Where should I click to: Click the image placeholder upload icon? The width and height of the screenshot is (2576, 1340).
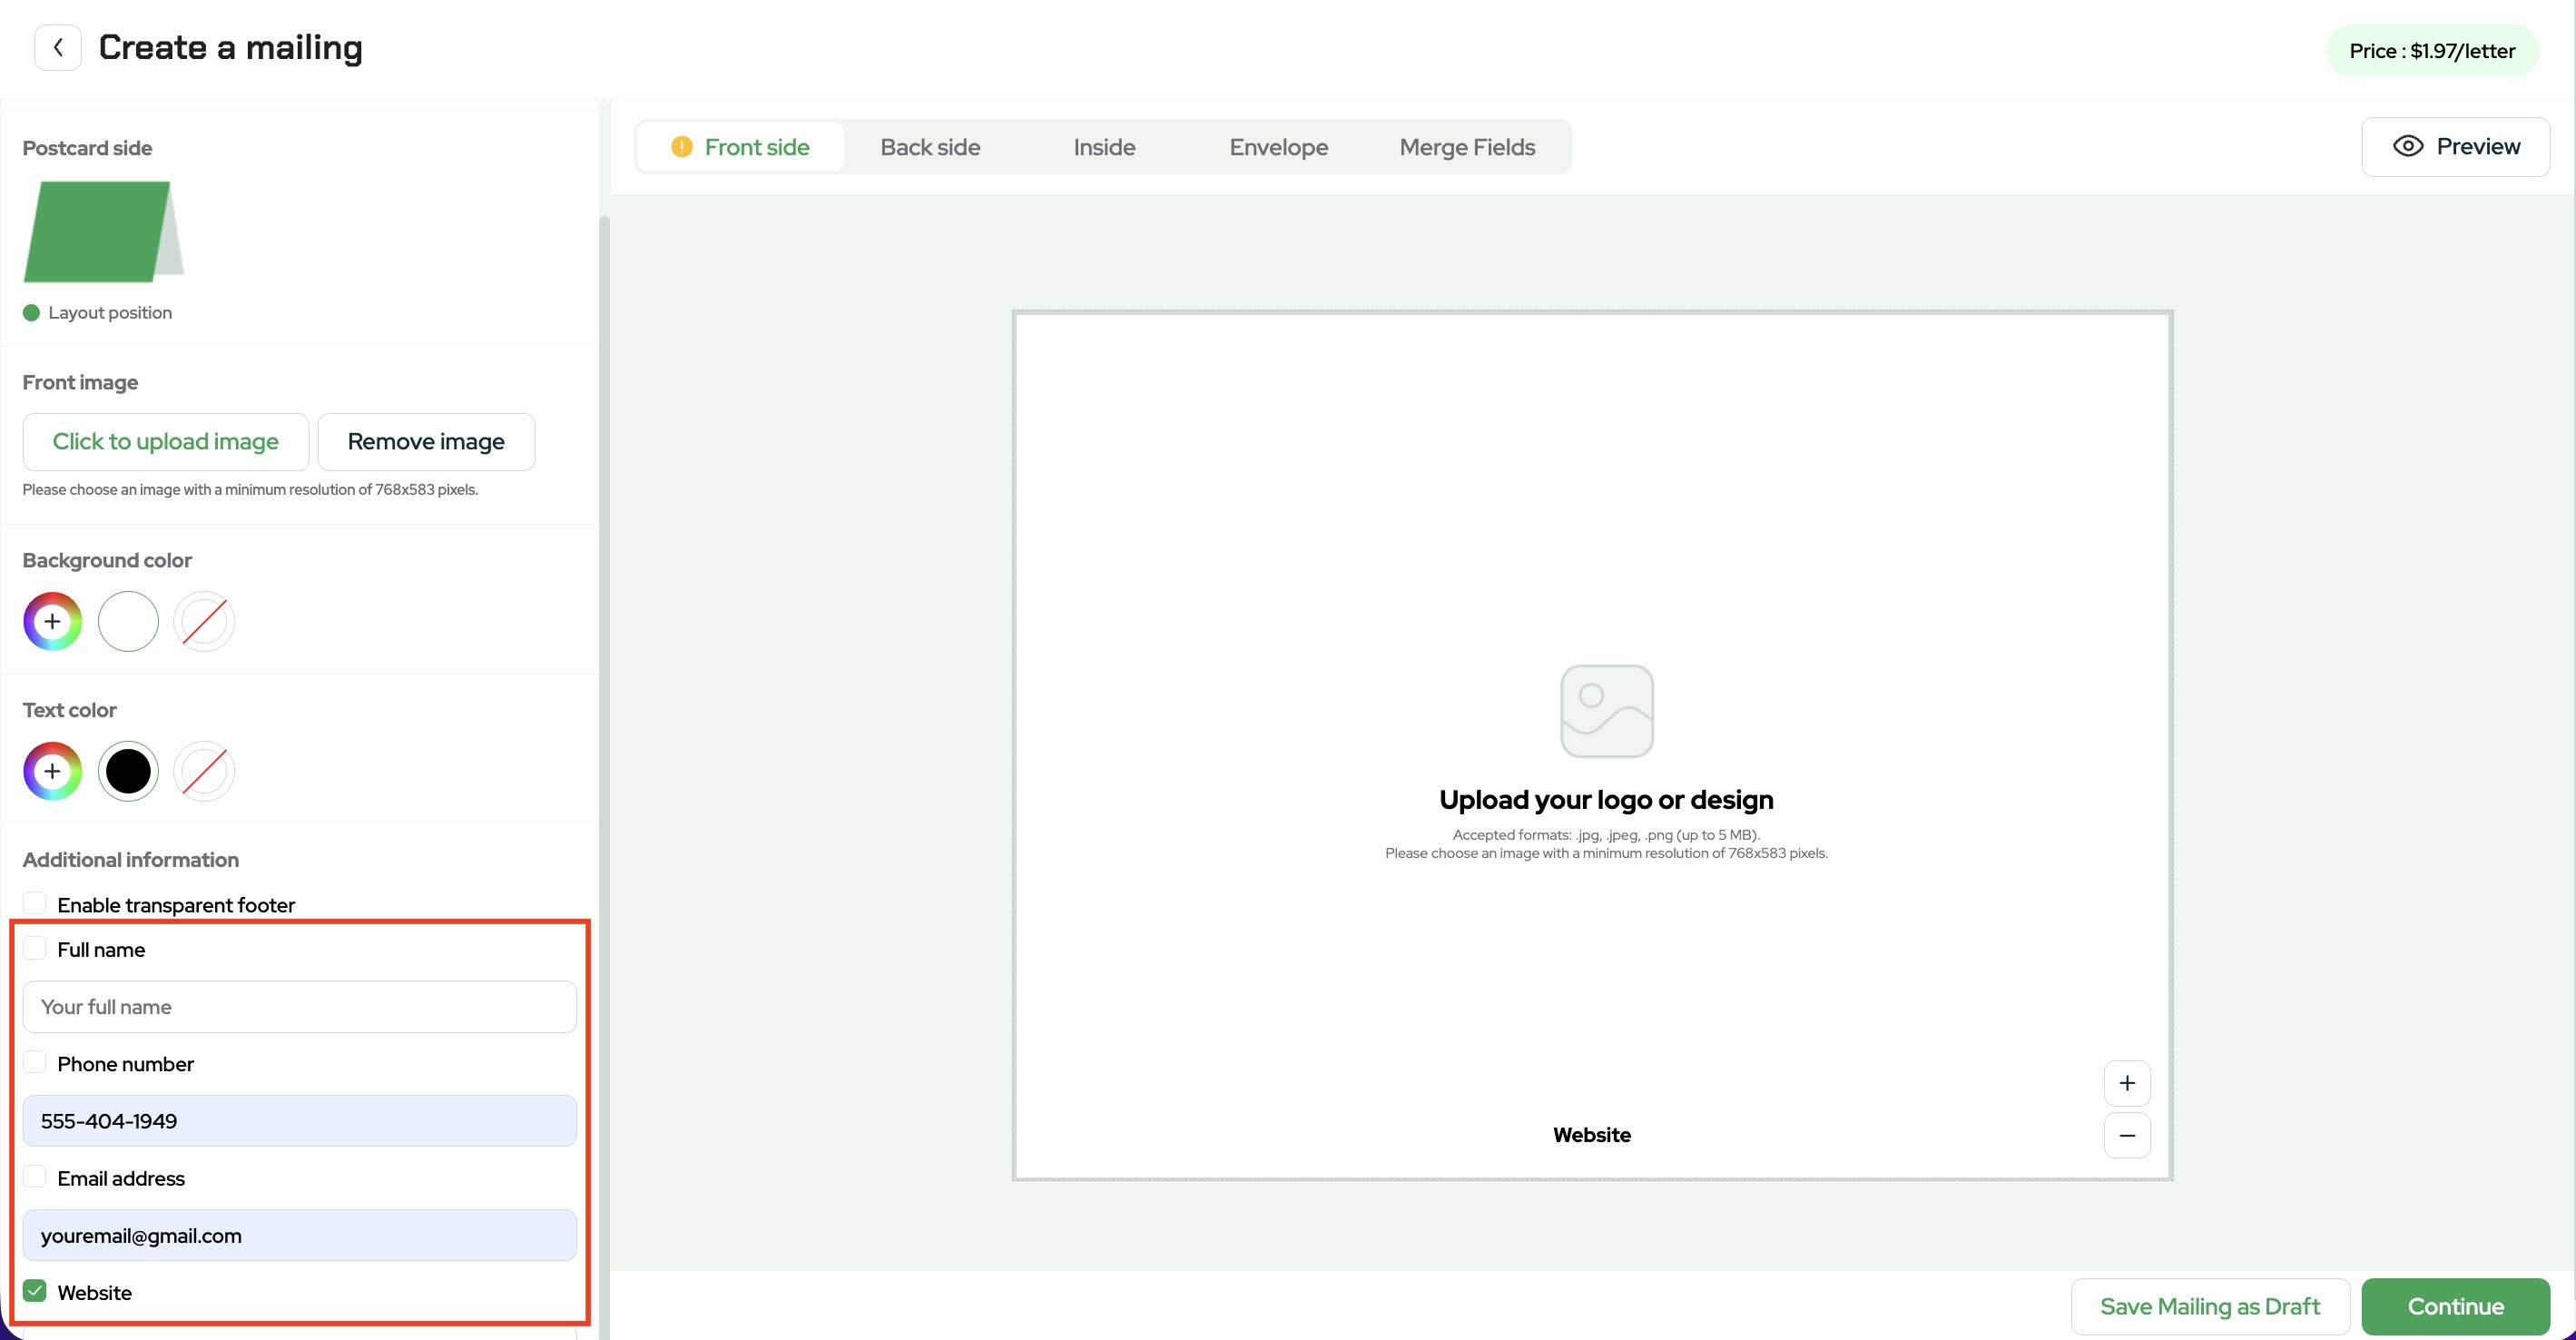[x=1606, y=711]
